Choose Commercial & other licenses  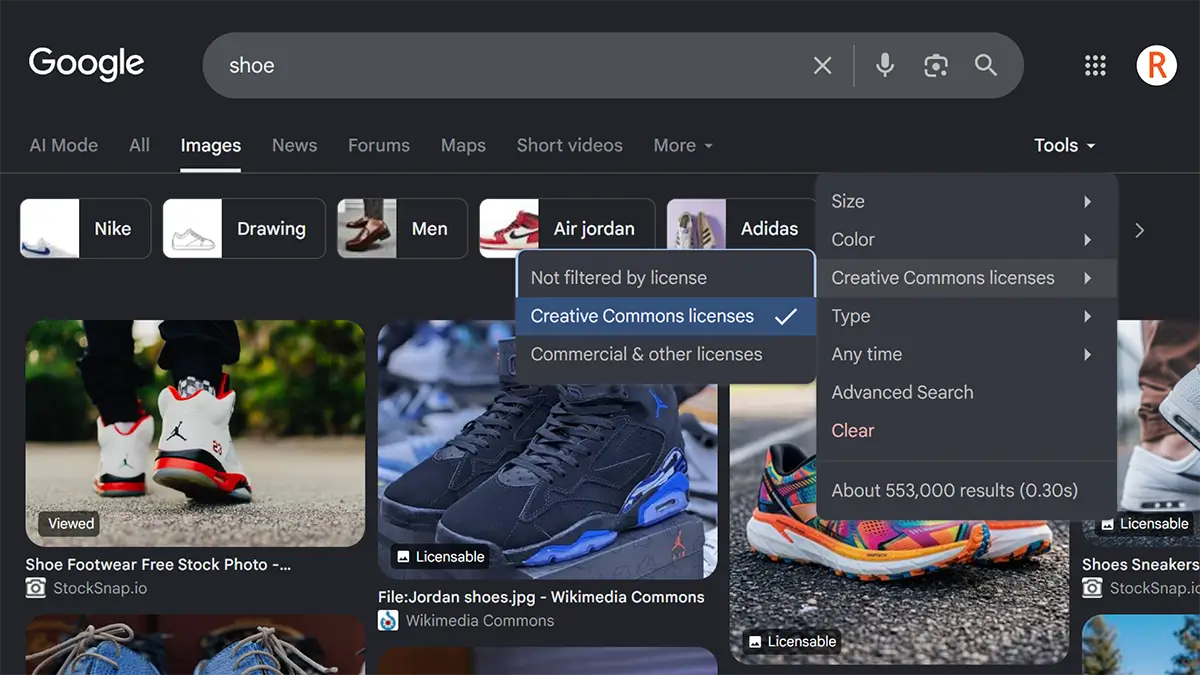point(666,354)
